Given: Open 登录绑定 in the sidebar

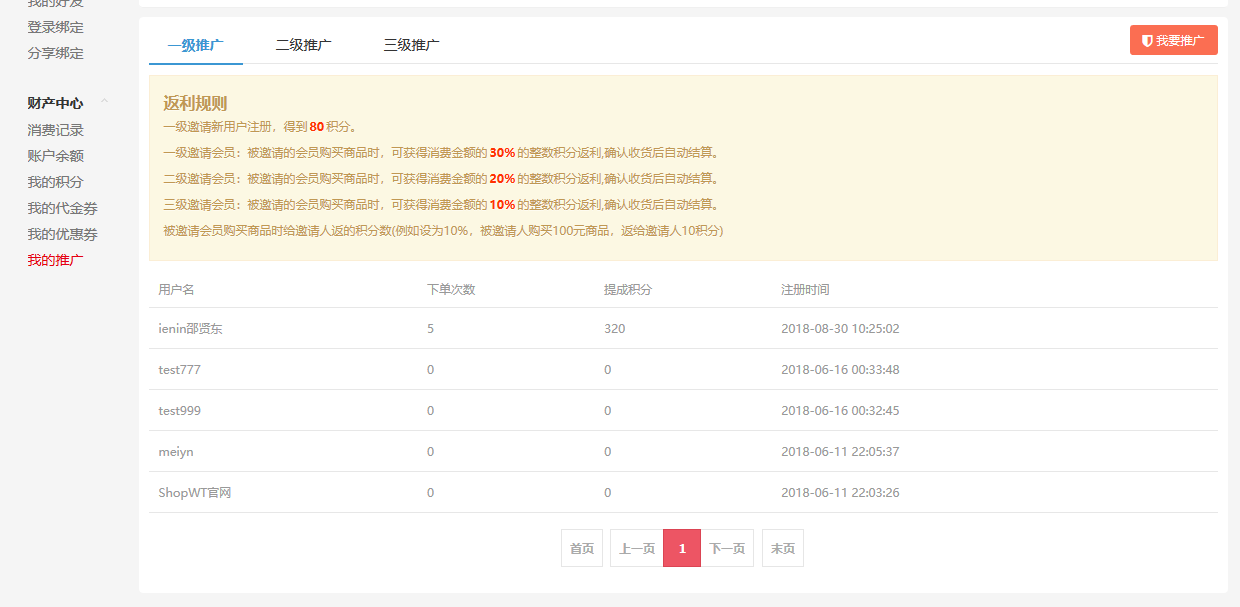Looking at the screenshot, I should point(55,27).
